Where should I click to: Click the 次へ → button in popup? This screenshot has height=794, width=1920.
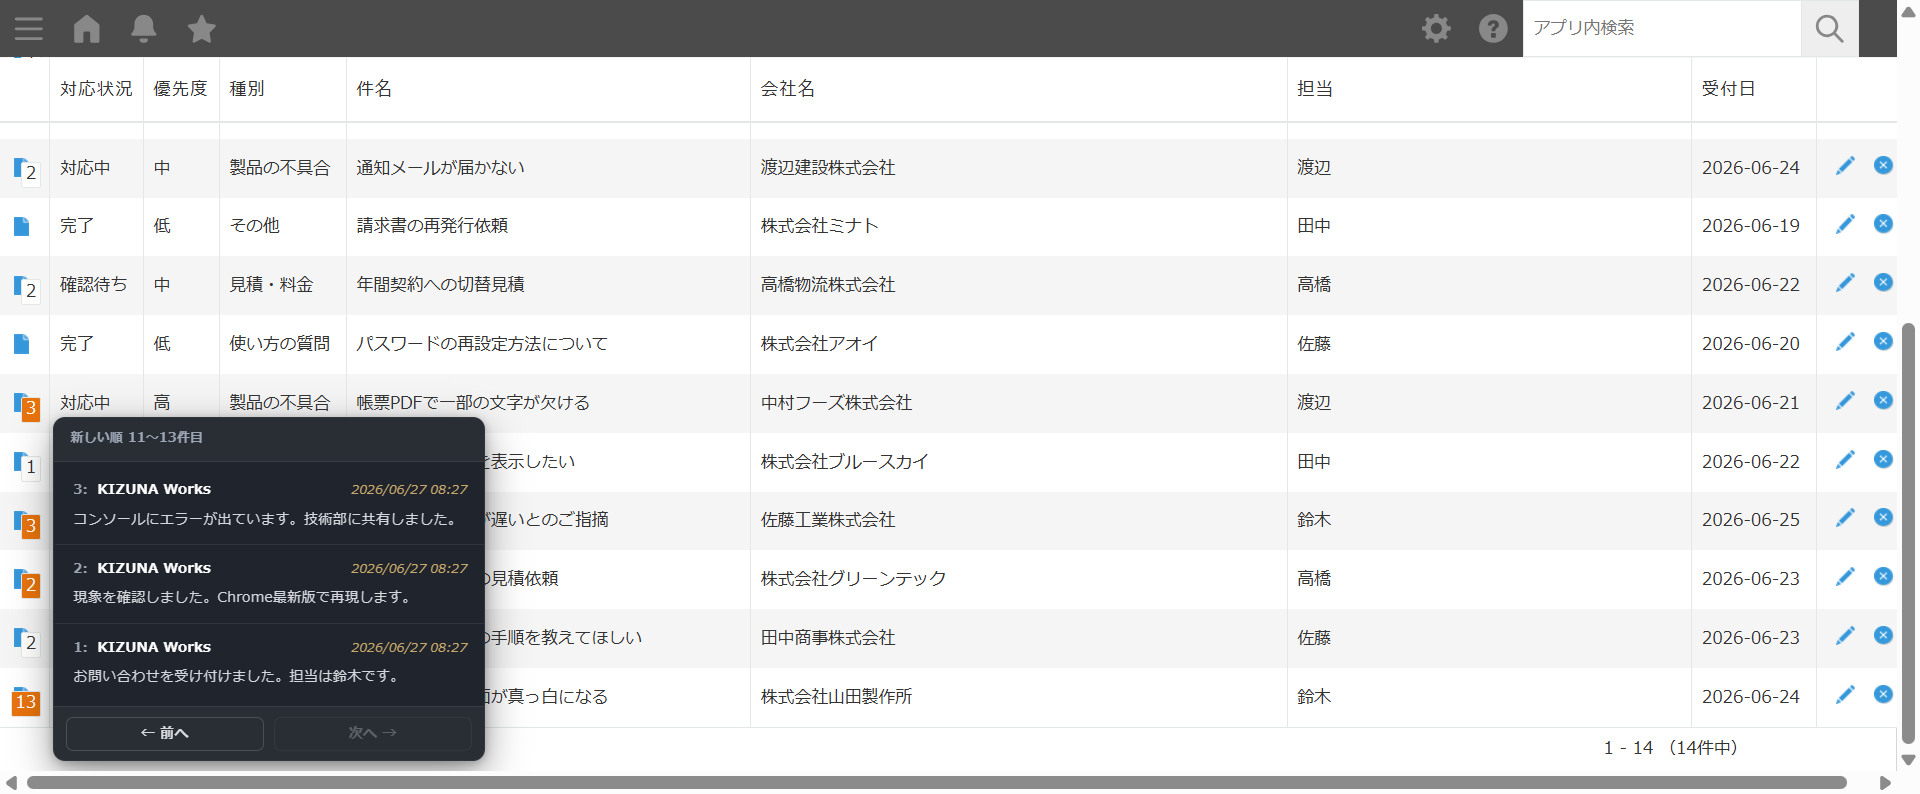click(x=373, y=733)
